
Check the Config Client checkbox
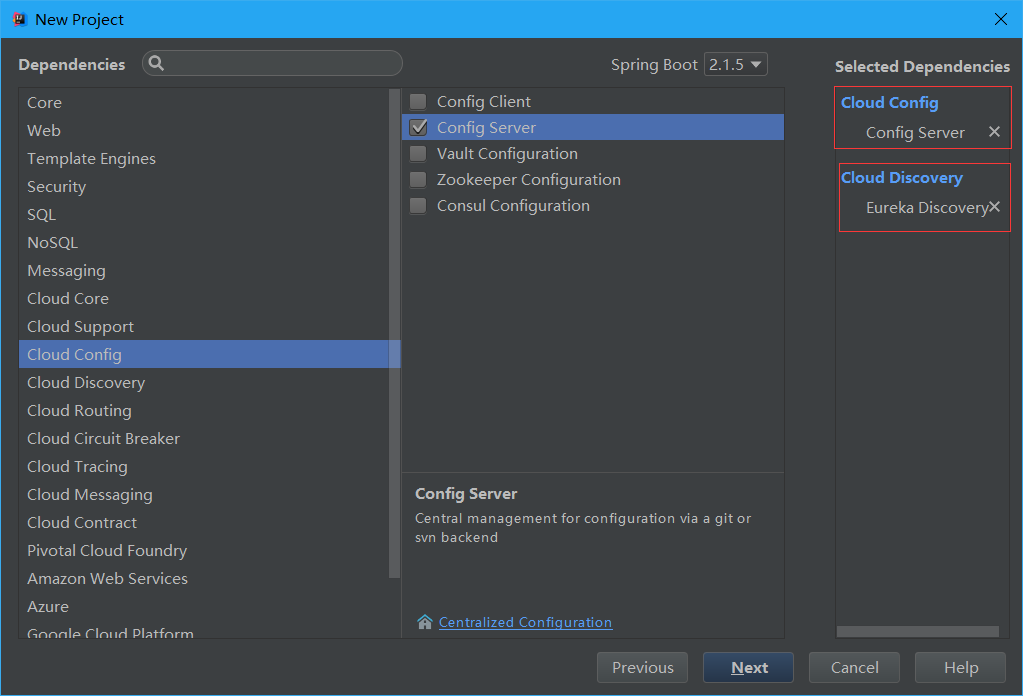[418, 102]
